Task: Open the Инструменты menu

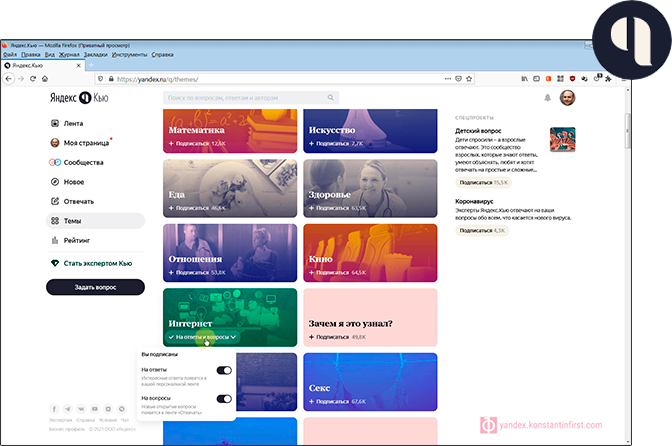Action: [x=129, y=54]
